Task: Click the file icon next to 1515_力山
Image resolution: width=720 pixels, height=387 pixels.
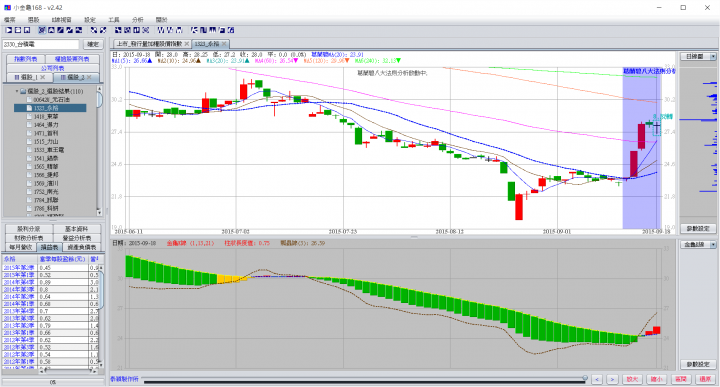Action: point(29,141)
